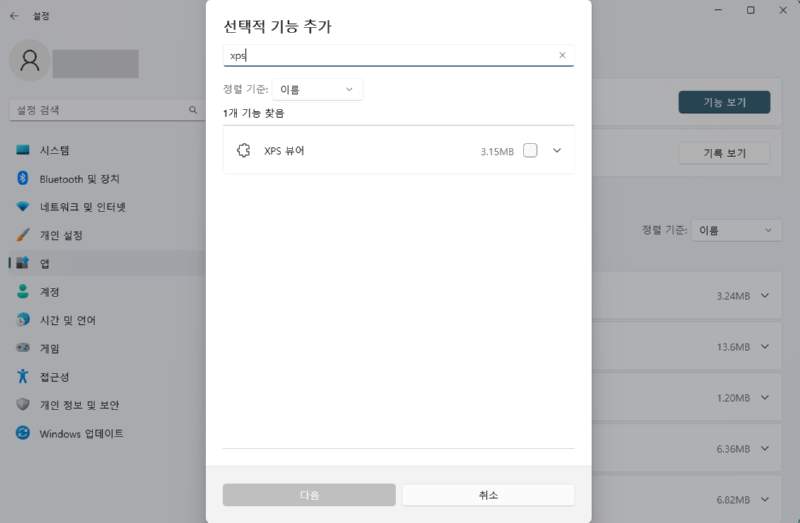Click the Bluetooth 및 장치 icon
The width and height of the screenshot is (800, 523).
[22, 179]
